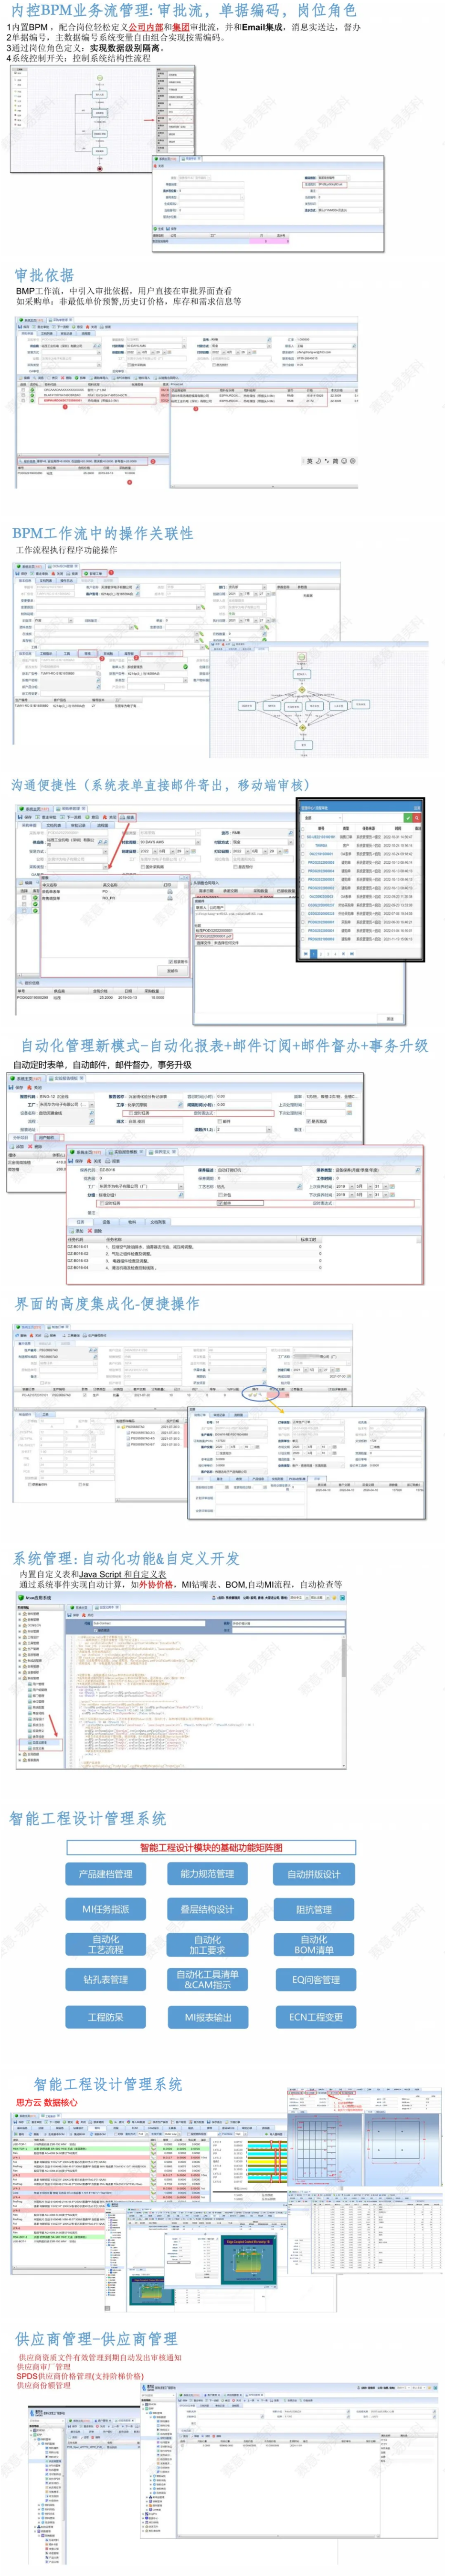The image size is (455, 2576).
Task: Click the 自动化工艺流程 module button
Action: pos(105,1944)
